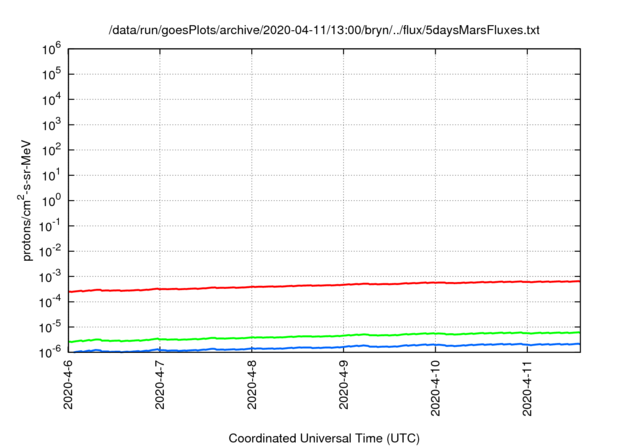640x448 pixels.
Task: Click the 10^-4 y-axis tick label
Action: 50,302
